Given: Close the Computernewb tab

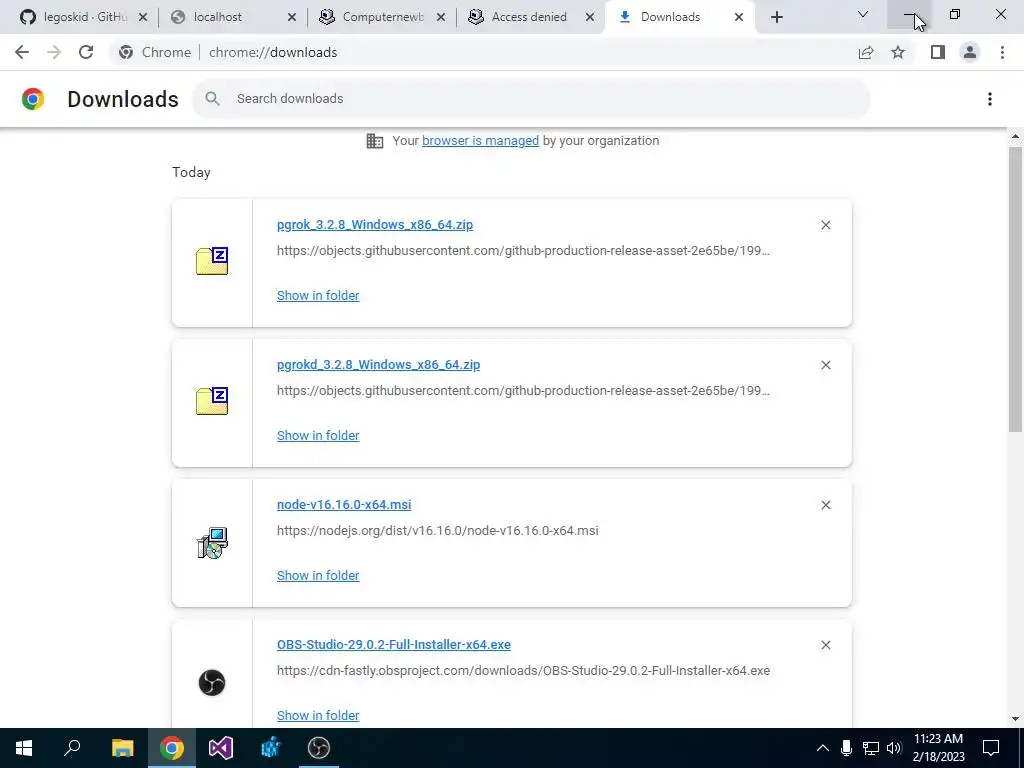Looking at the screenshot, I should [x=441, y=17].
